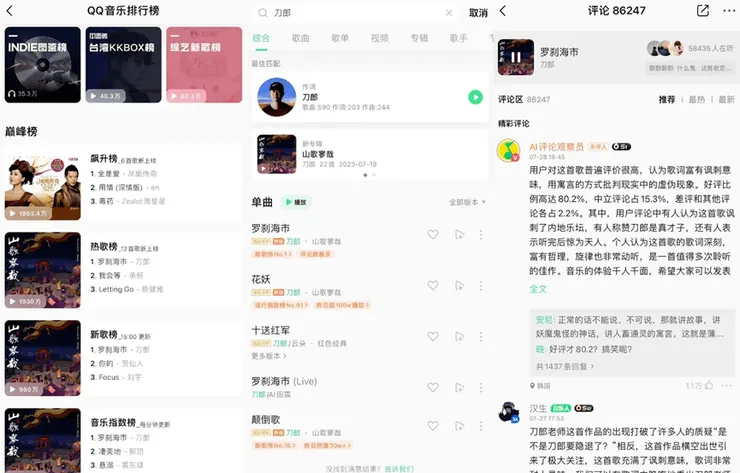The height and width of the screenshot is (473, 740).
Task: Like 罗刹海市 (Live) with heart
Action: pyautogui.click(x=433, y=388)
